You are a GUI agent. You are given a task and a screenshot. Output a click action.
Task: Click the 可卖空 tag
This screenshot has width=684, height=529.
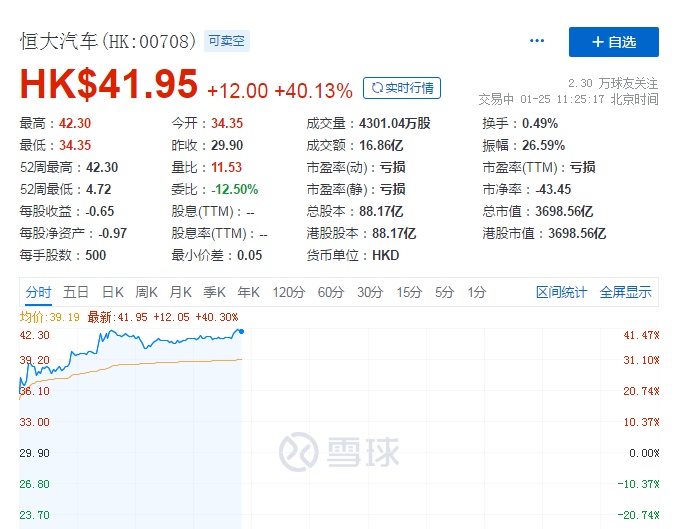point(226,41)
